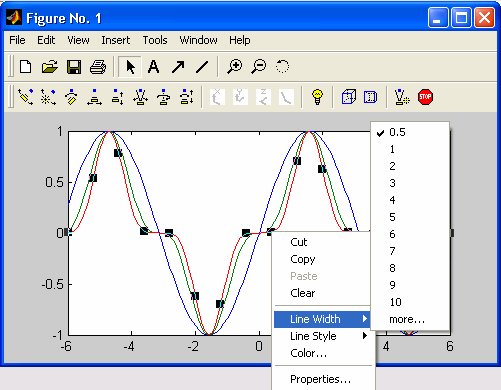The width and height of the screenshot is (501, 390).
Task: Set line width to 4
Action: click(x=410, y=200)
